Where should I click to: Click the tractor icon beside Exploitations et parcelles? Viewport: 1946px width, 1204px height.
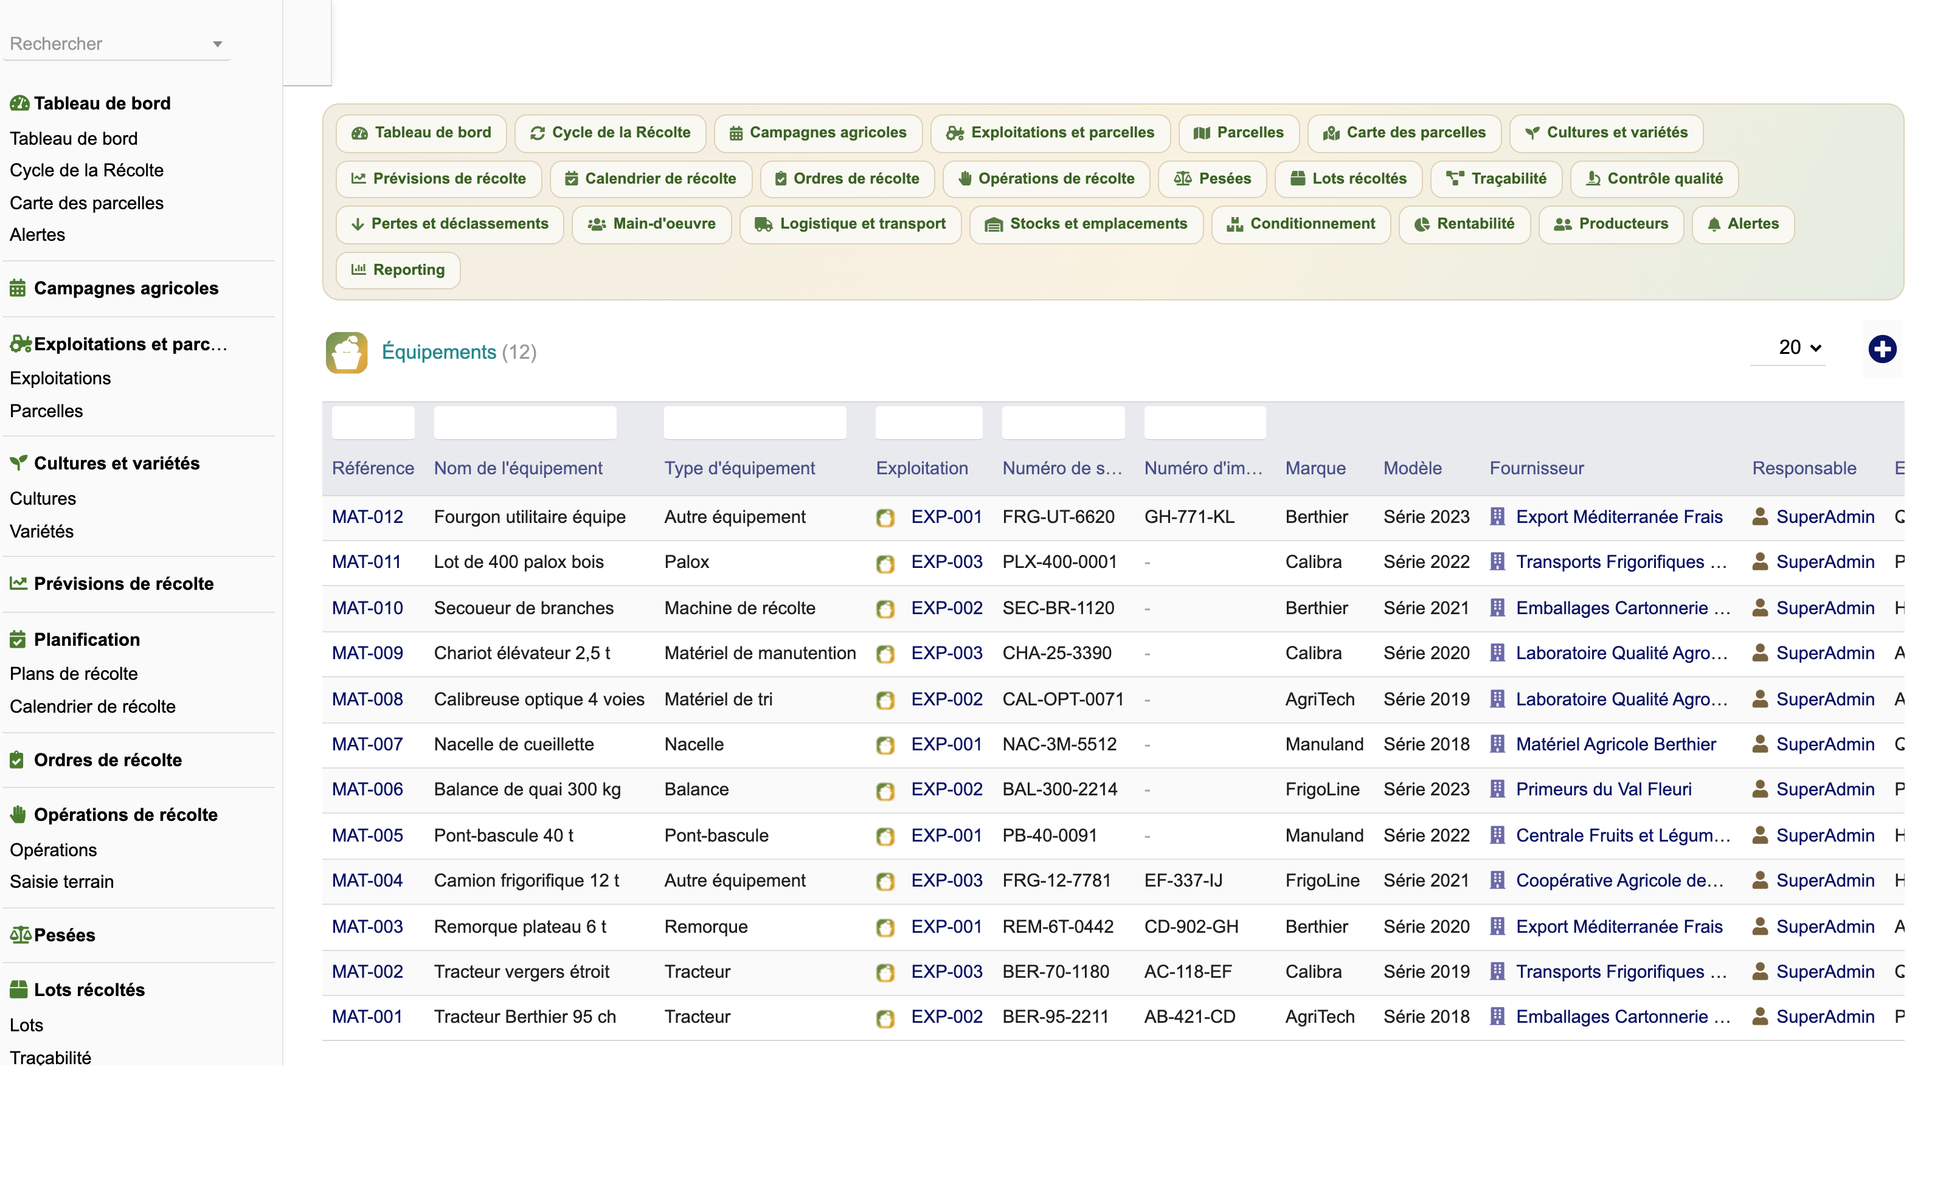click(20, 344)
